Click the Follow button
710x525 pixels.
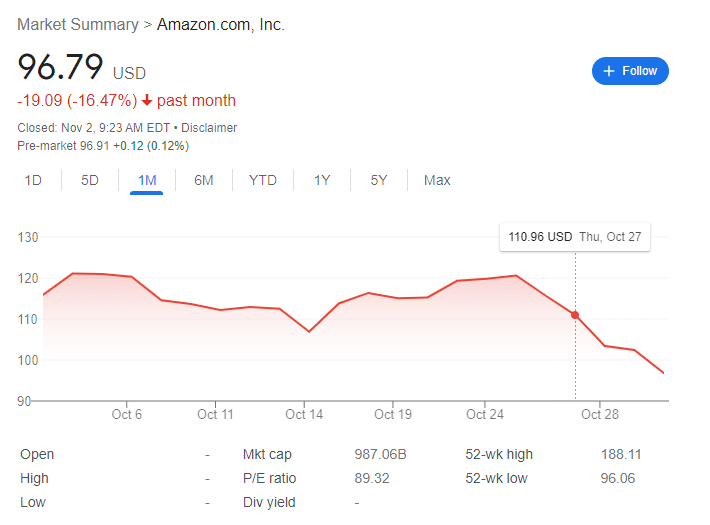coord(630,71)
